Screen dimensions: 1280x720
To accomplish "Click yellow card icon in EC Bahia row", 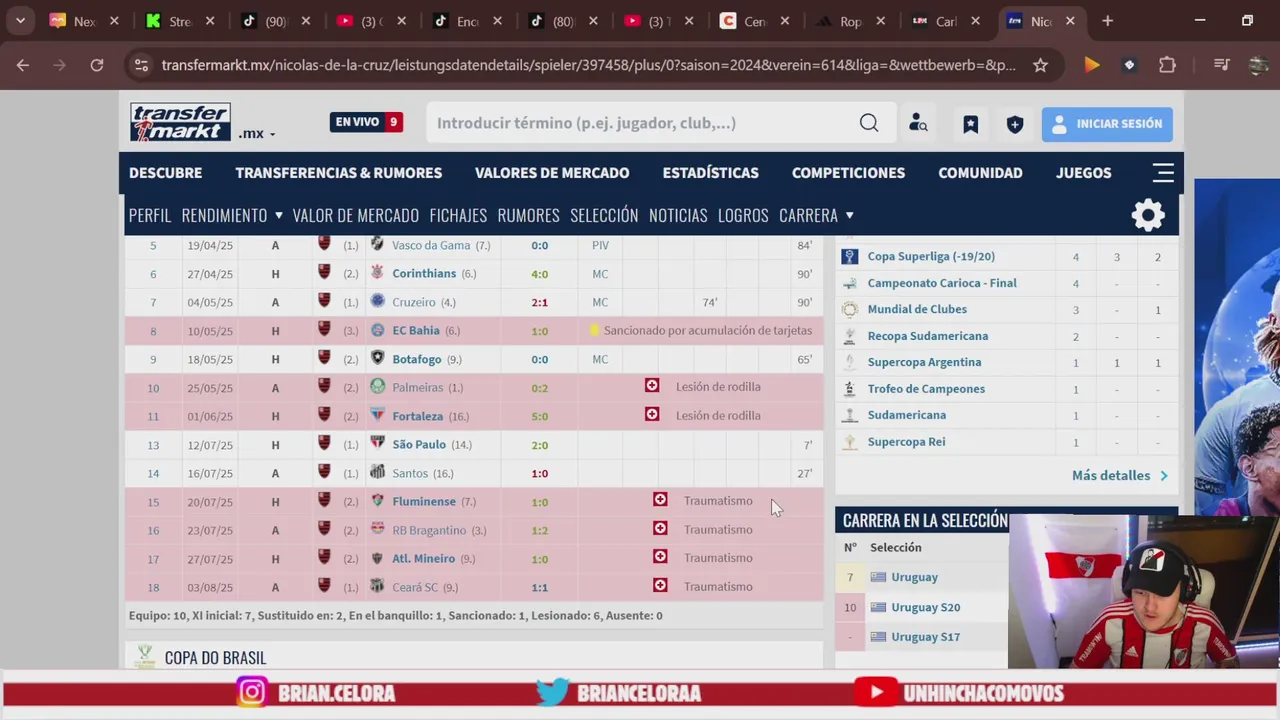I will click(x=595, y=329).
